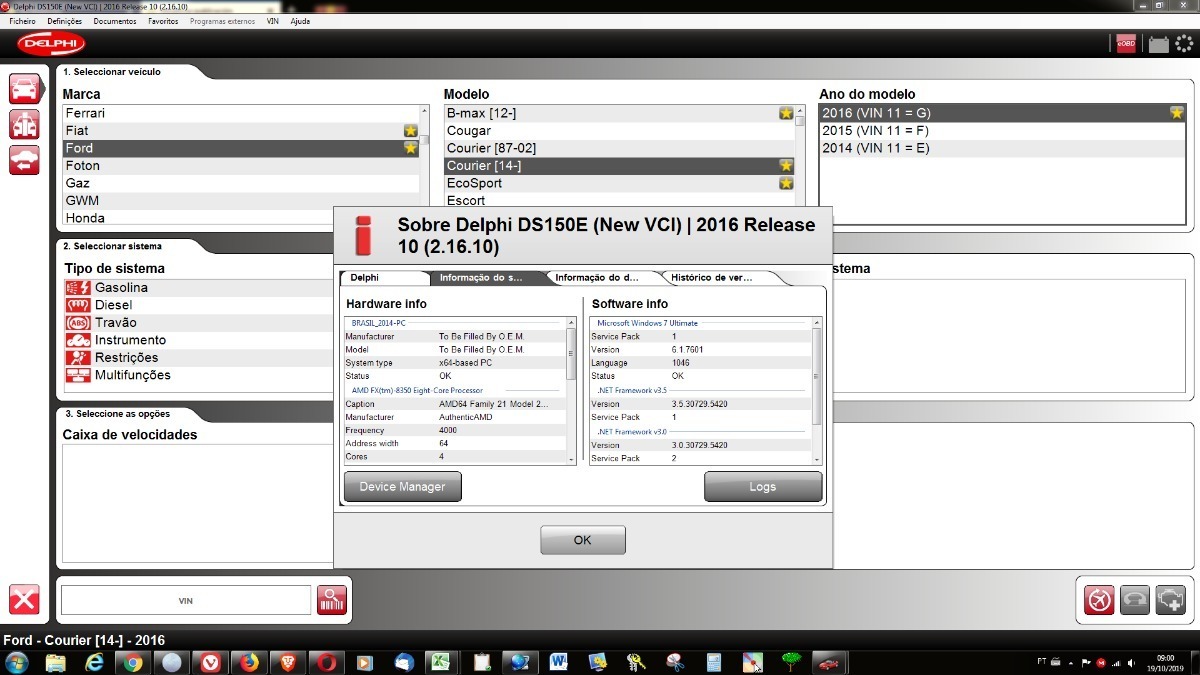Image resolution: width=1200 pixels, height=675 pixels.
Task: Select Honda in Marca list
Action: 242,218
